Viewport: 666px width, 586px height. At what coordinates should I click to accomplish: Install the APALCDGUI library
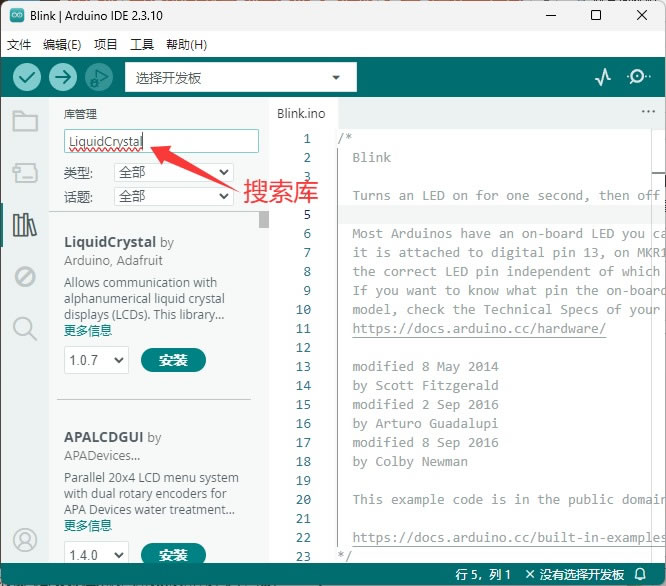(173, 554)
